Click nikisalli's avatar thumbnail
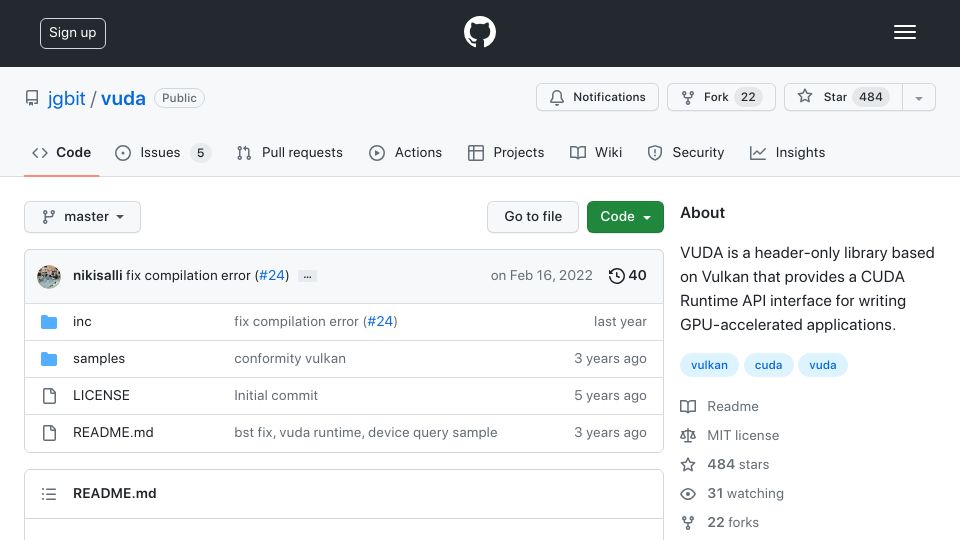 pyautogui.click(x=49, y=276)
